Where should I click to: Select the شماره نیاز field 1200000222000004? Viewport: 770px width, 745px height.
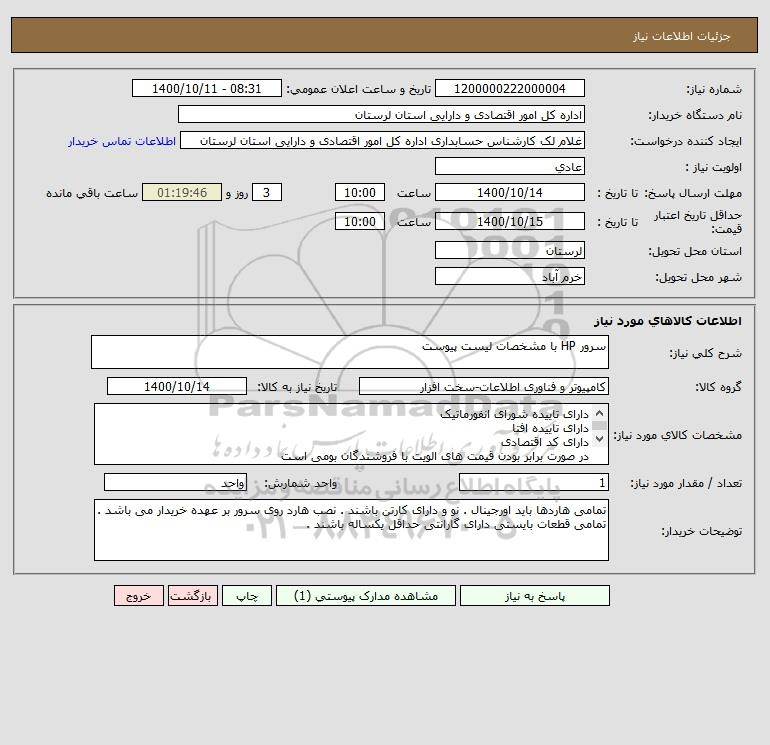point(510,88)
